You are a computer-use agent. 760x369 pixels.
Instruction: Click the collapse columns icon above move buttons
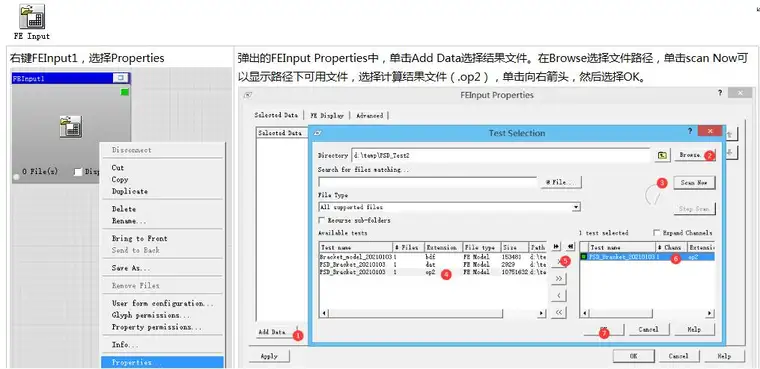click(x=570, y=247)
